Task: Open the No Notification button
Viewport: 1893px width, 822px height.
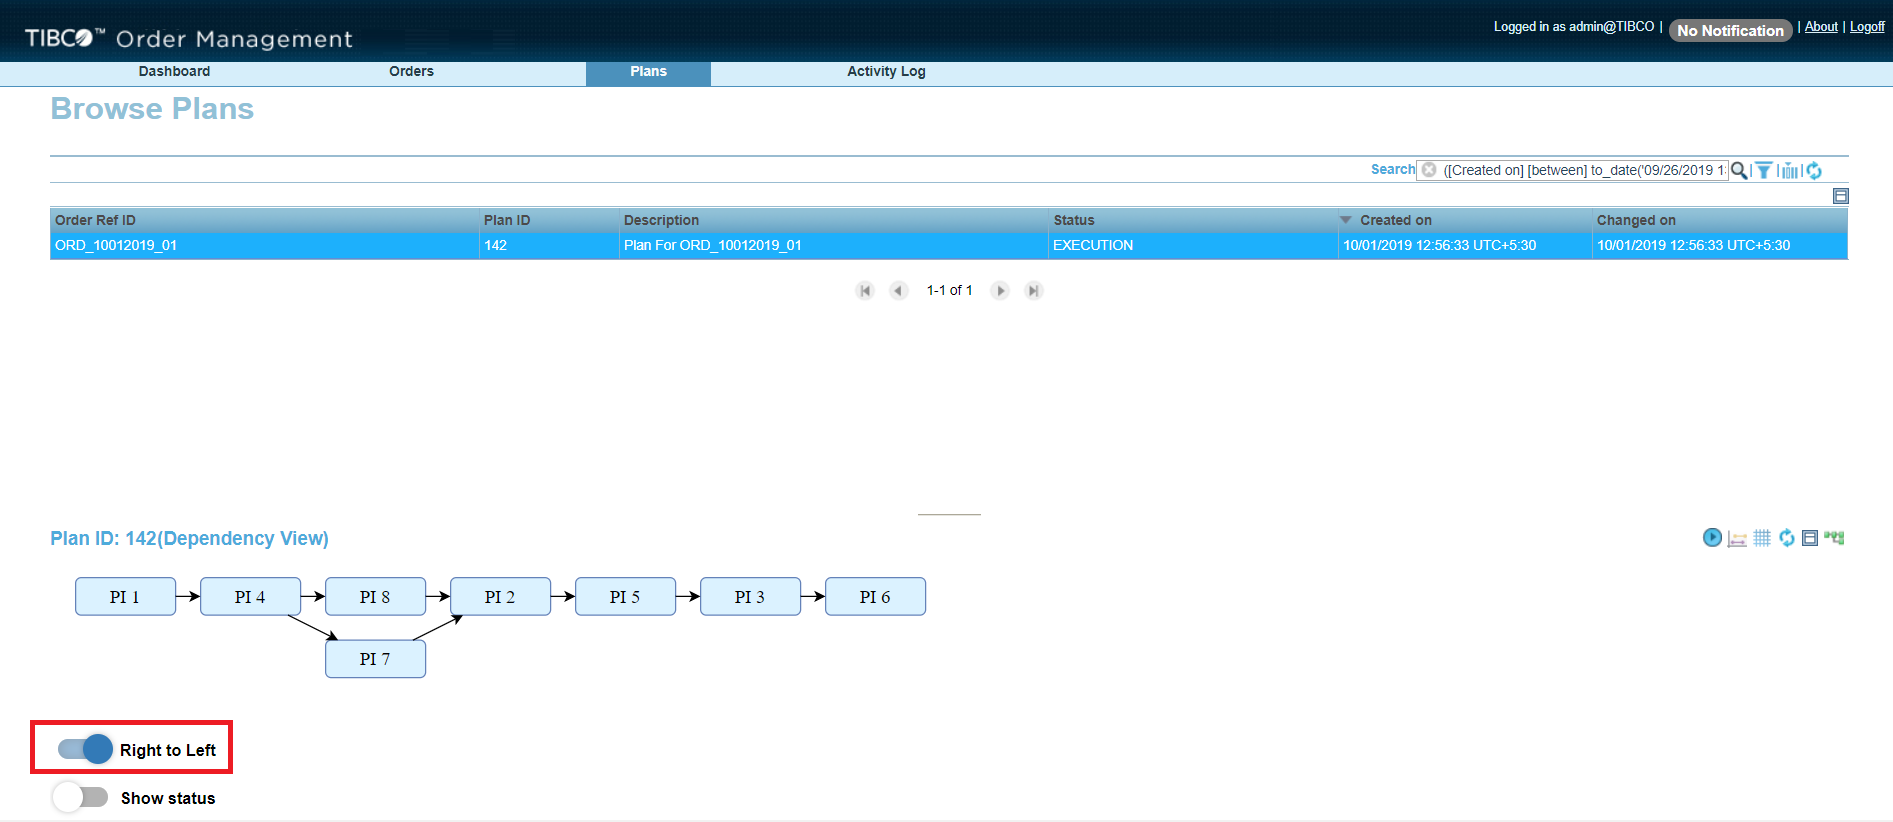Action: pos(1730,31)
